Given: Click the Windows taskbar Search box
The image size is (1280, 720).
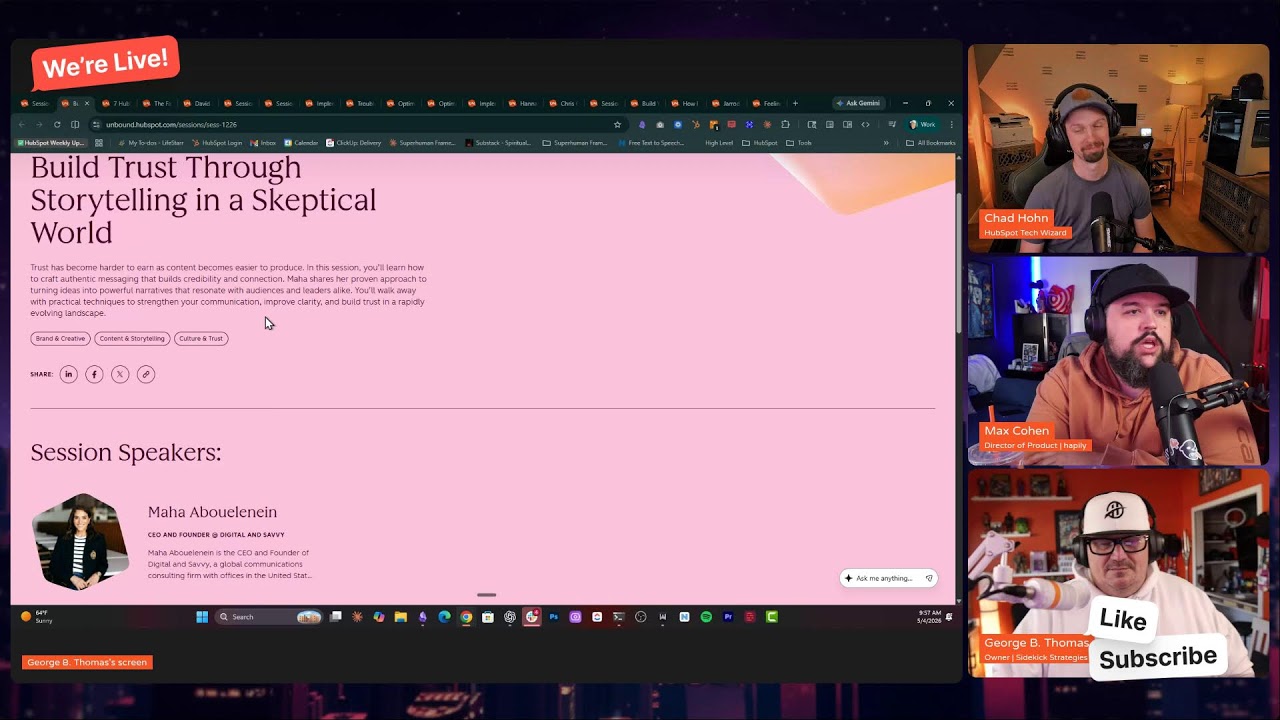Looking at the screenshot, I should point(269,617).
